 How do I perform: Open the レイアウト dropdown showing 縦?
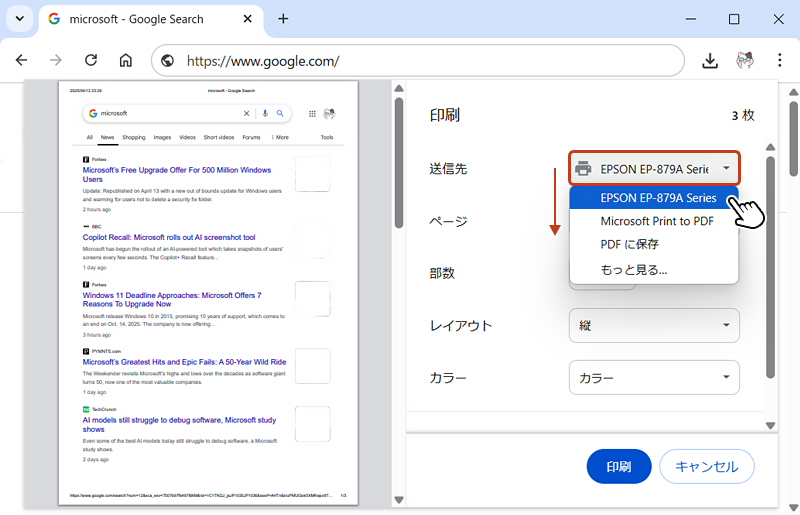coord(654,326)
